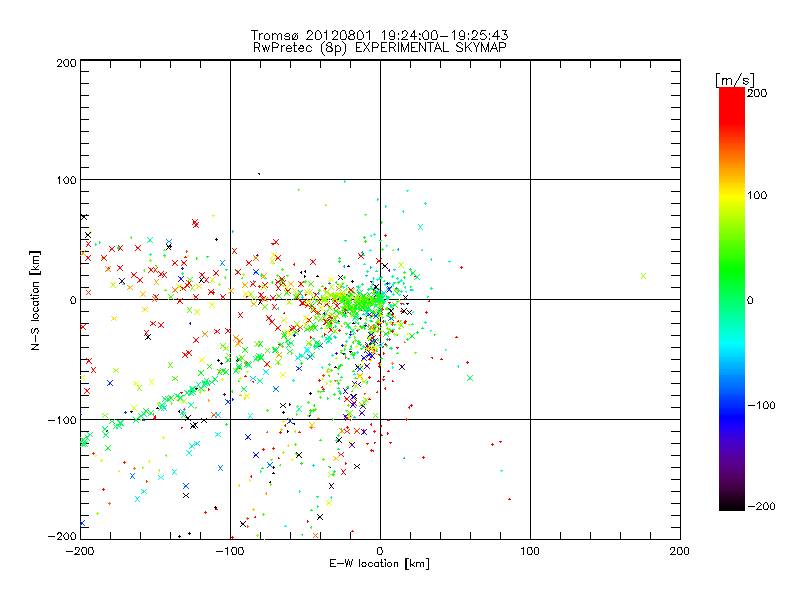Click the x-axis tick label '0'
Screen dimensions: 800x600
tap(380, 551)
